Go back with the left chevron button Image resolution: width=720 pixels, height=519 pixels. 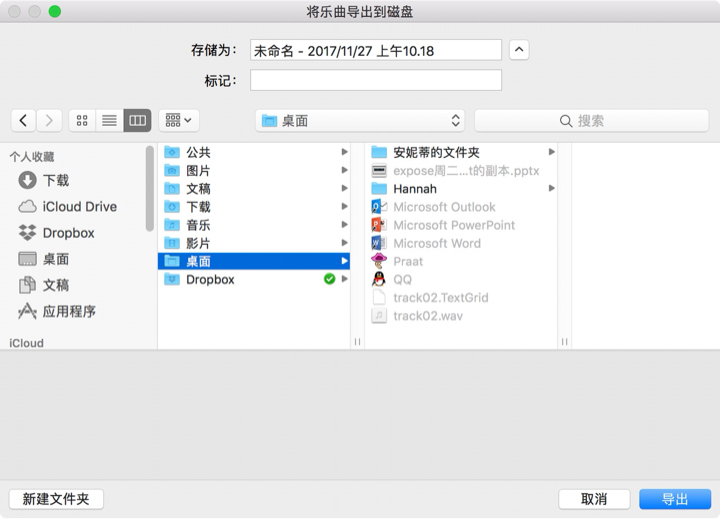23,121
